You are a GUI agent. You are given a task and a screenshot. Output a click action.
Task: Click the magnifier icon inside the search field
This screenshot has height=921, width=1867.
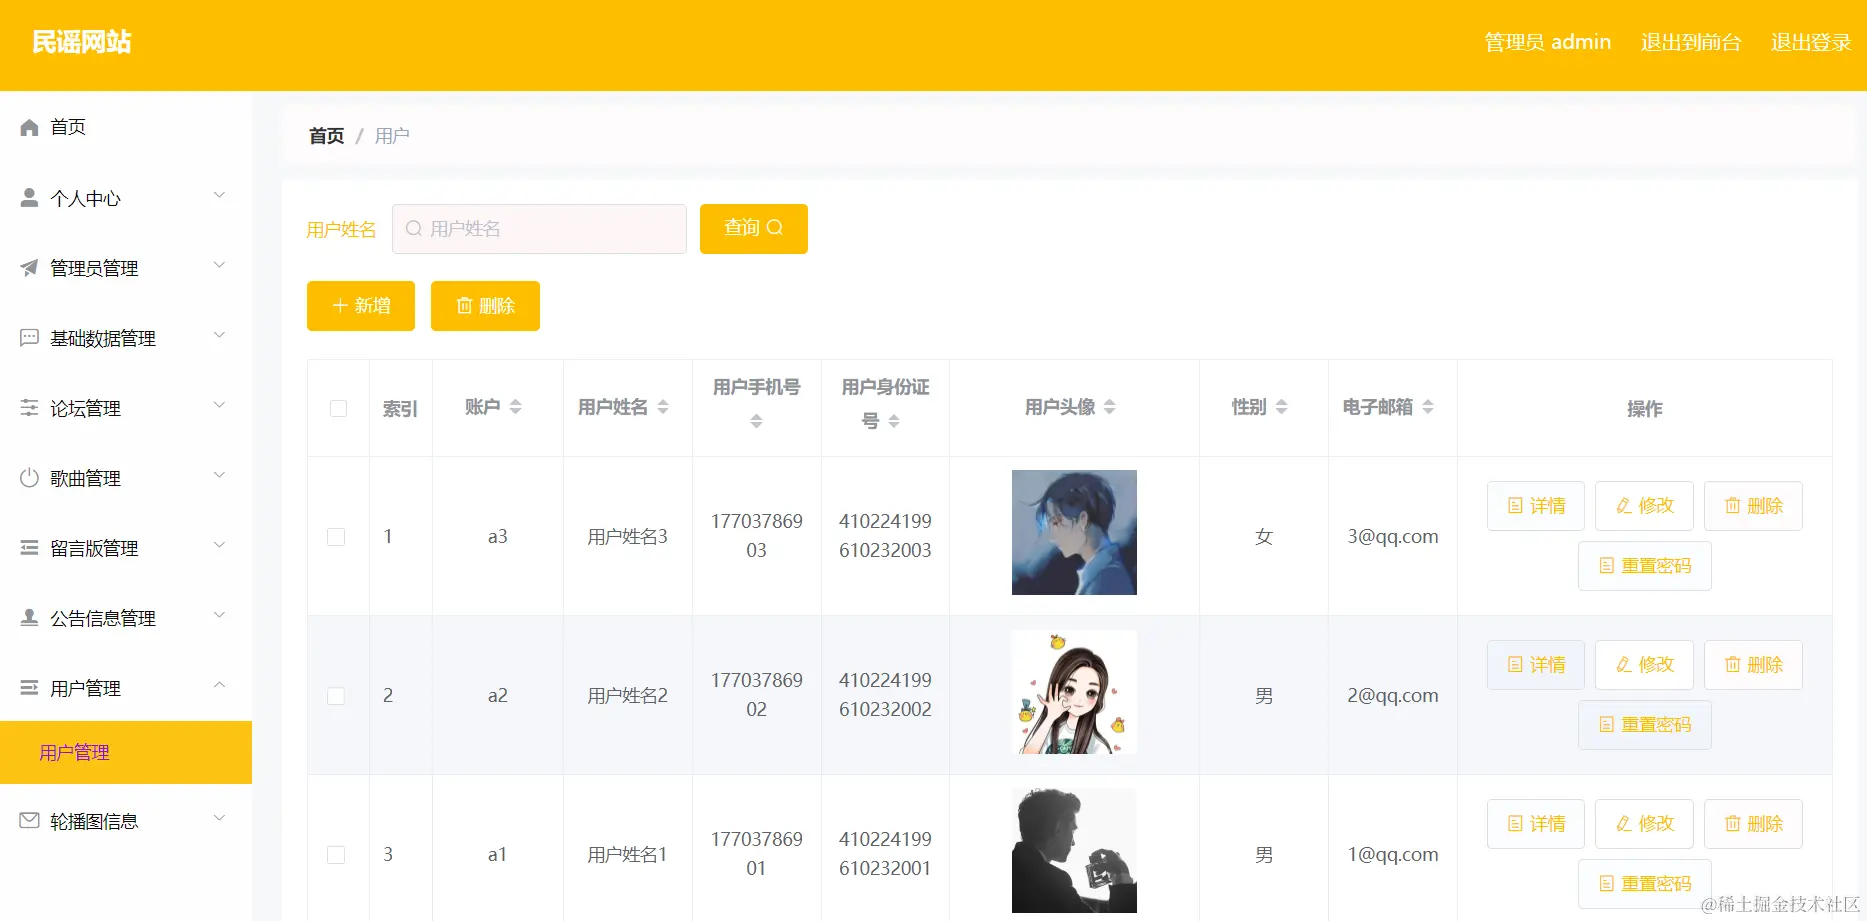[x=413, y=228]
